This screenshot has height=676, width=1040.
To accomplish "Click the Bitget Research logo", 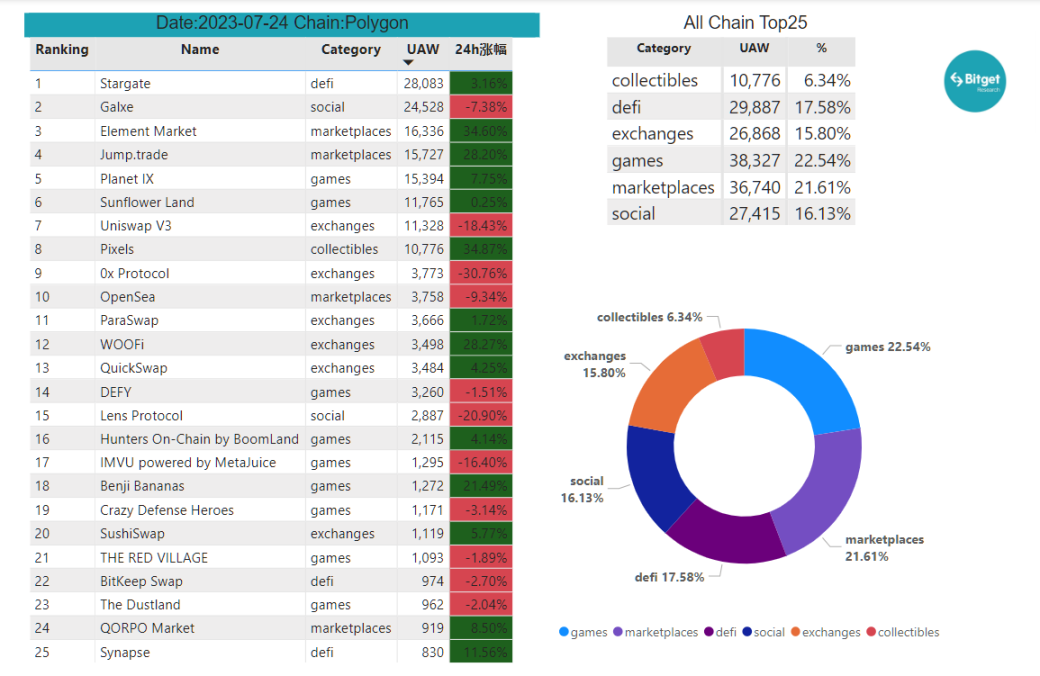I will (974, 81).
